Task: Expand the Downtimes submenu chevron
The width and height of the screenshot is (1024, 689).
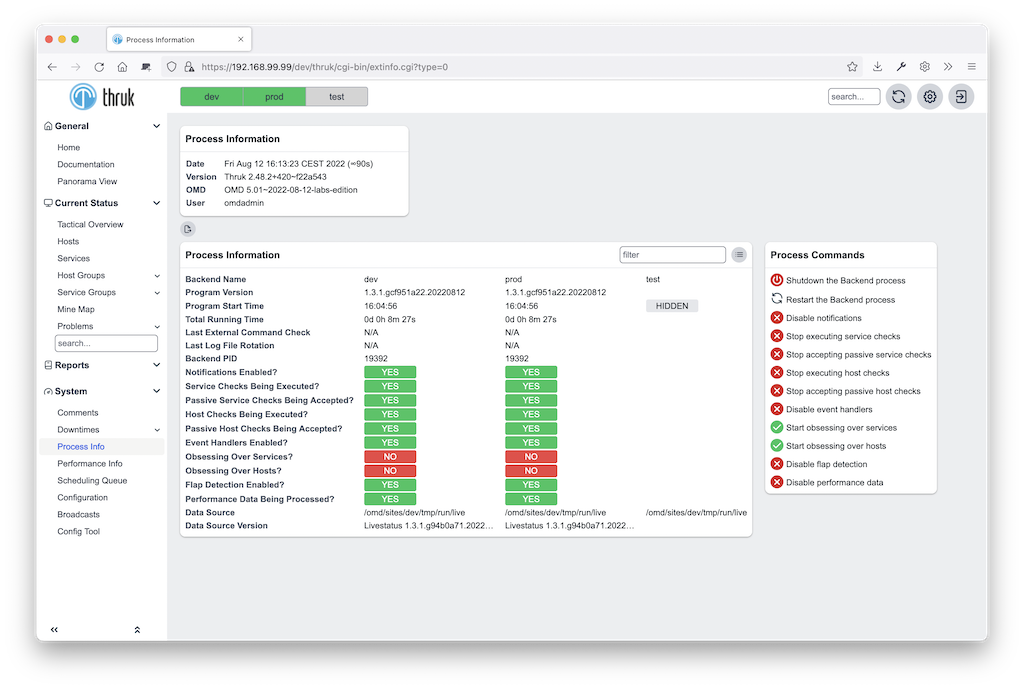Action: click(157, 430)
